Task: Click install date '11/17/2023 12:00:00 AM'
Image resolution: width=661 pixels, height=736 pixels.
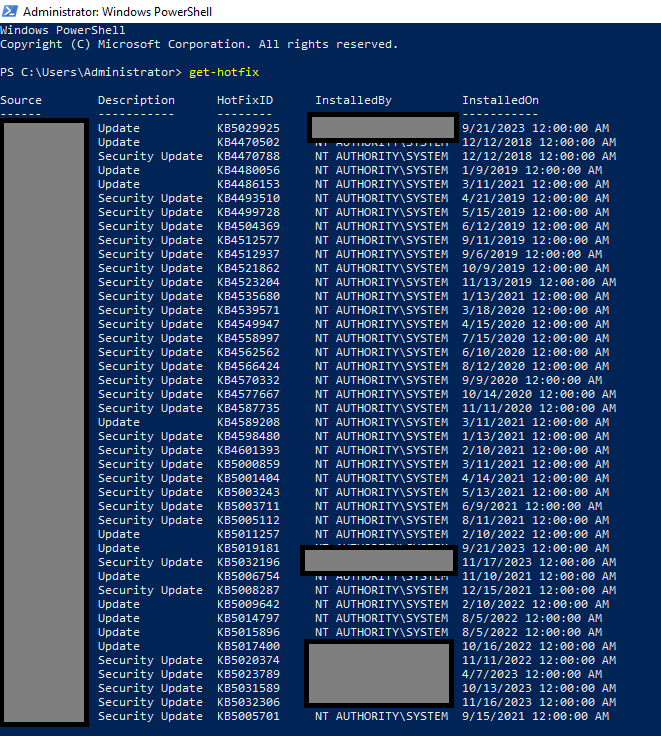Action: point(539,562)
